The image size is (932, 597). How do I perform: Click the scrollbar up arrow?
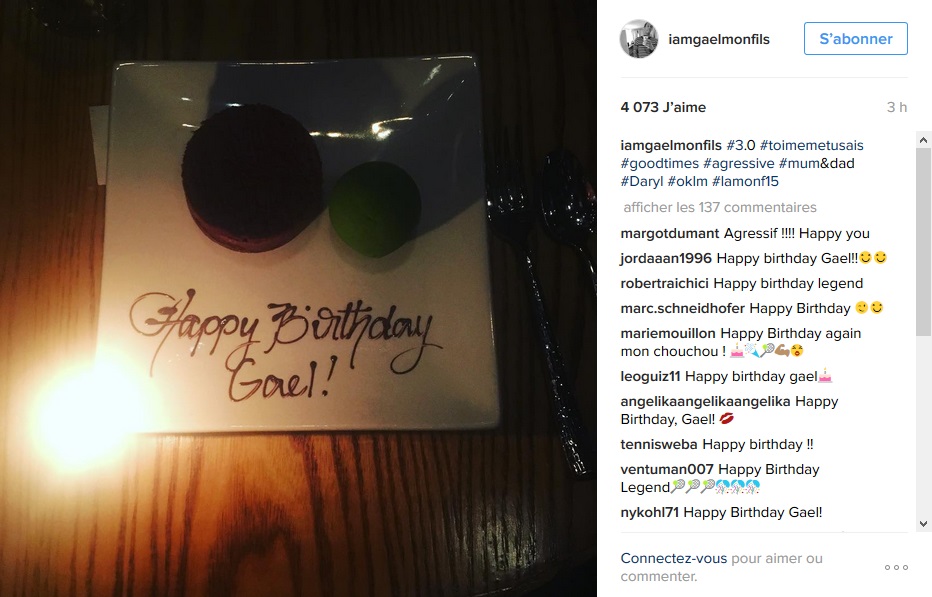tap(923, 140)
